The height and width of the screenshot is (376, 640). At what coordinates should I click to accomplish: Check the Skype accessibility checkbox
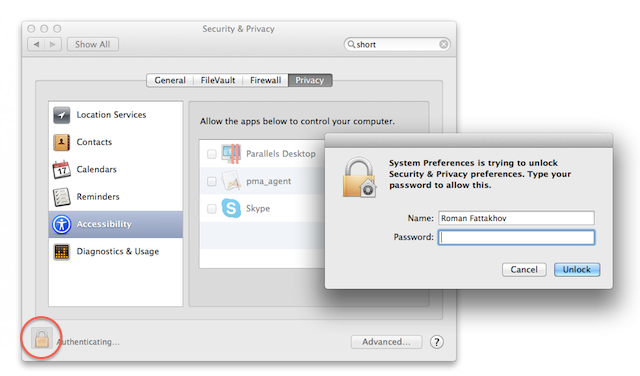[x=211, y=209]
